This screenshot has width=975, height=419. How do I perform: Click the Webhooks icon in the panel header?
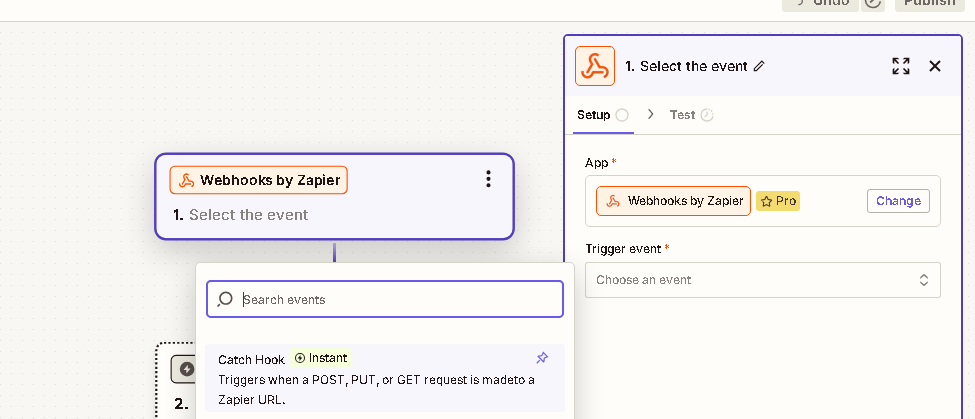pyautogui.click(x=594, y=66)
